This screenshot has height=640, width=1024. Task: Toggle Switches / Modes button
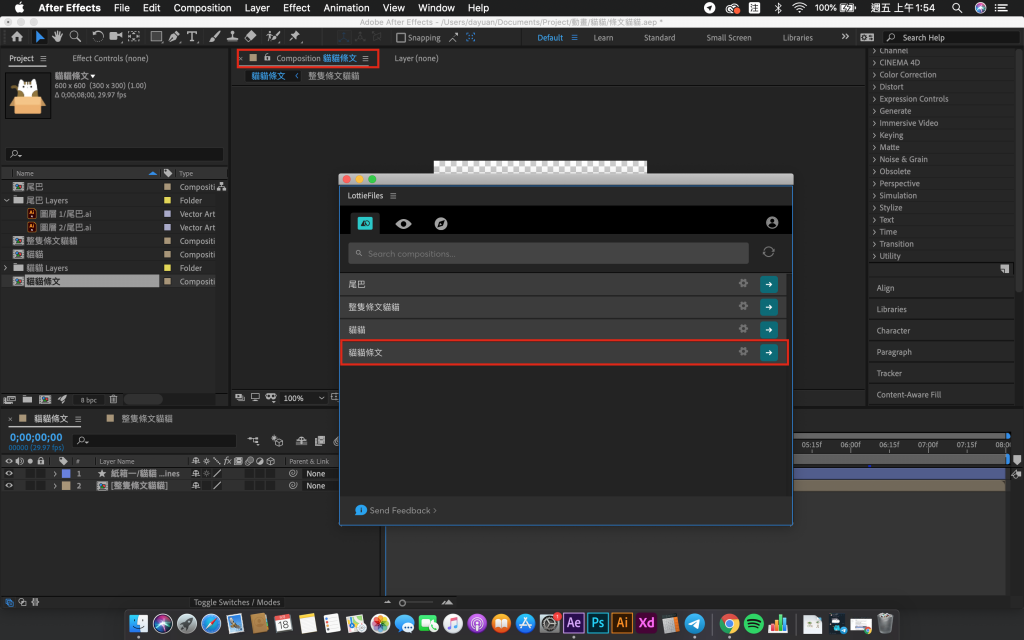[236, 602]
